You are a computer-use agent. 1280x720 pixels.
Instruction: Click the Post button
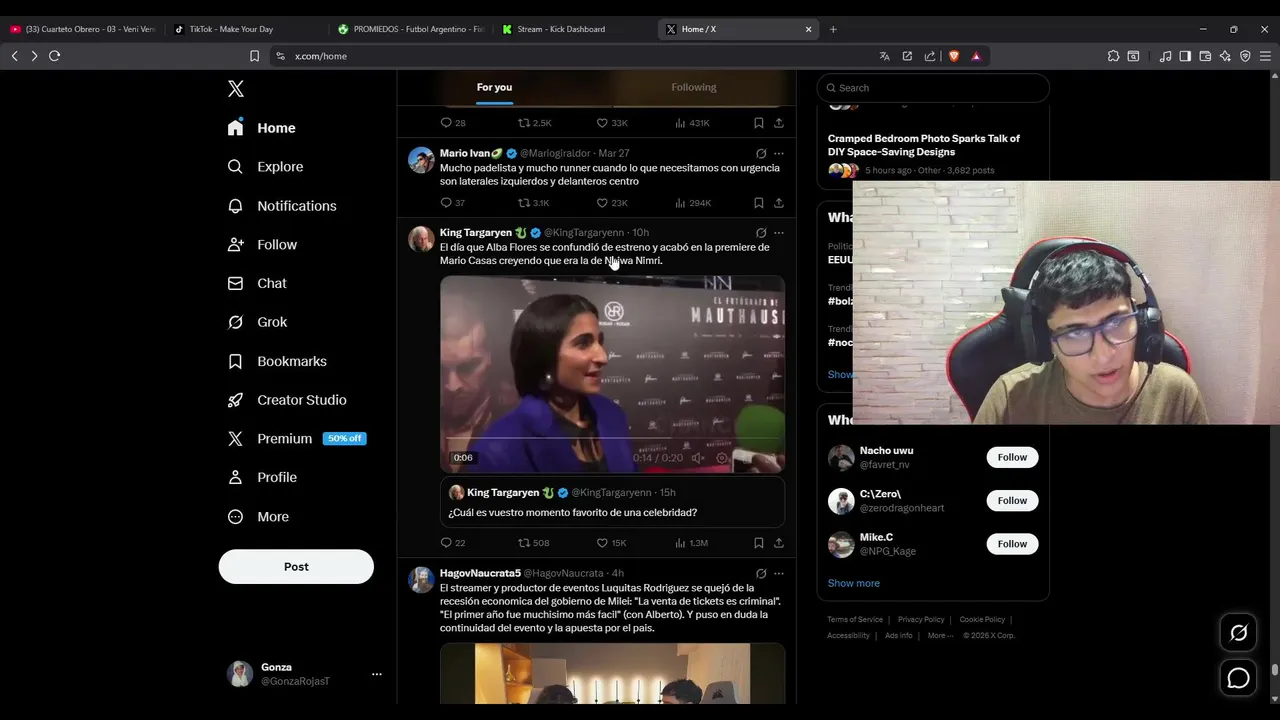[296, 567]
